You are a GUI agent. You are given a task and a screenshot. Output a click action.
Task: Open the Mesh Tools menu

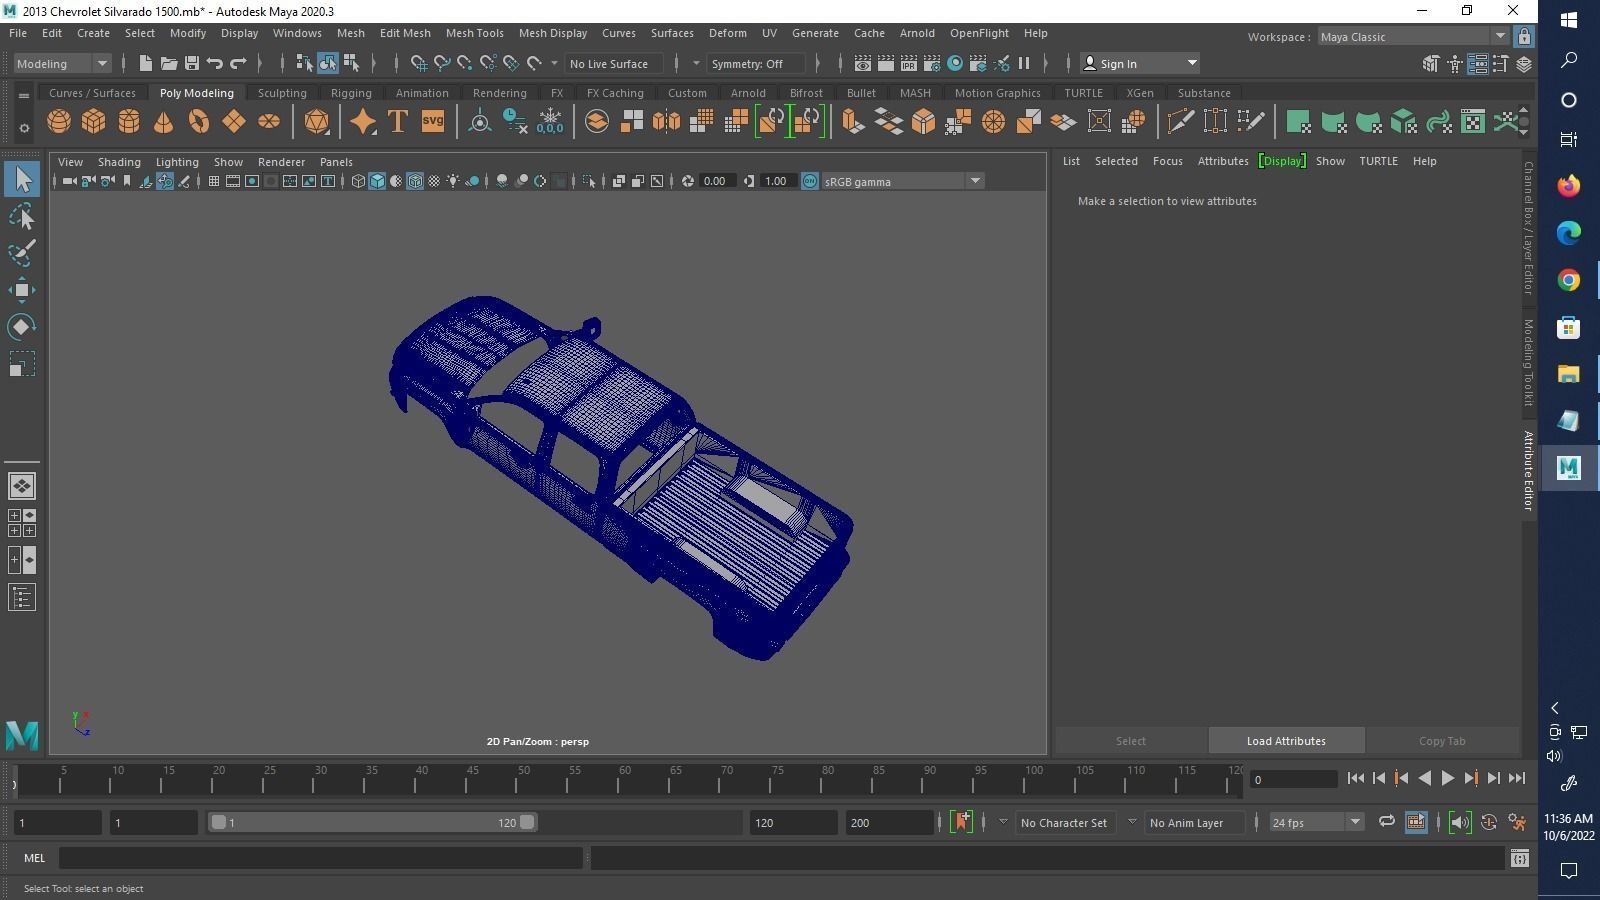(x=474, y=33)
